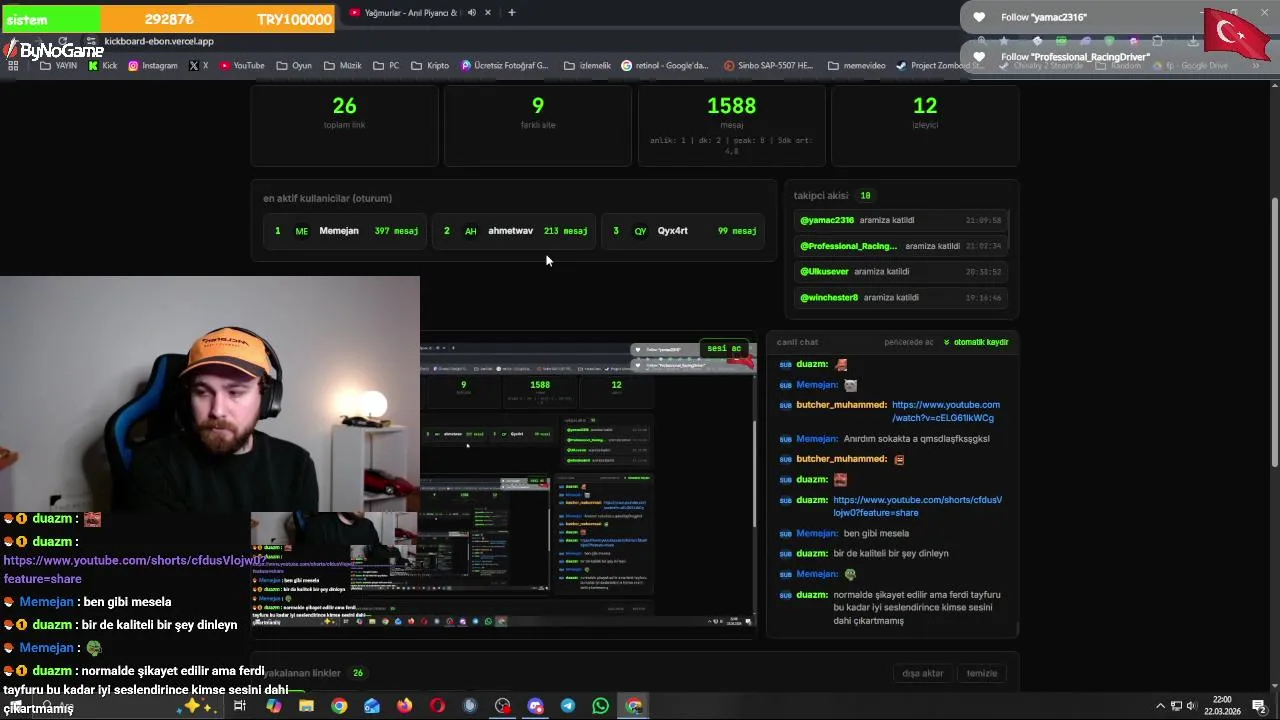
Task: Open a new browser tab
Action: 511,13
